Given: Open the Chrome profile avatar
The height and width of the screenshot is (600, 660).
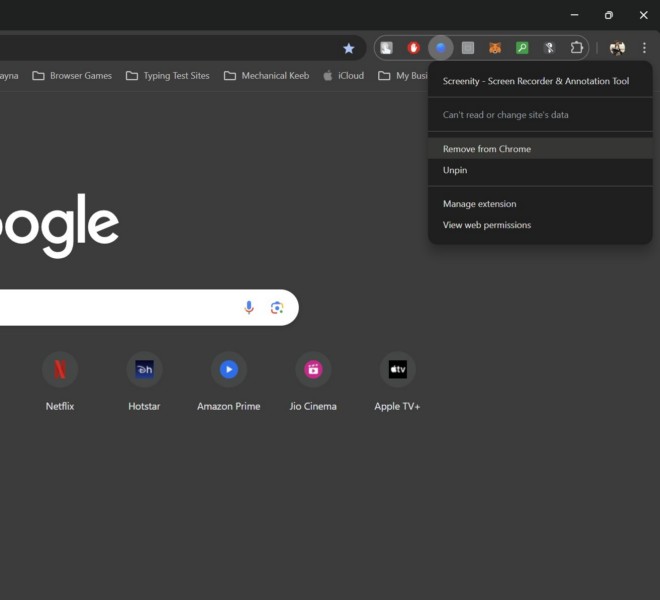Looking at the screenshot, I should 617,48.
